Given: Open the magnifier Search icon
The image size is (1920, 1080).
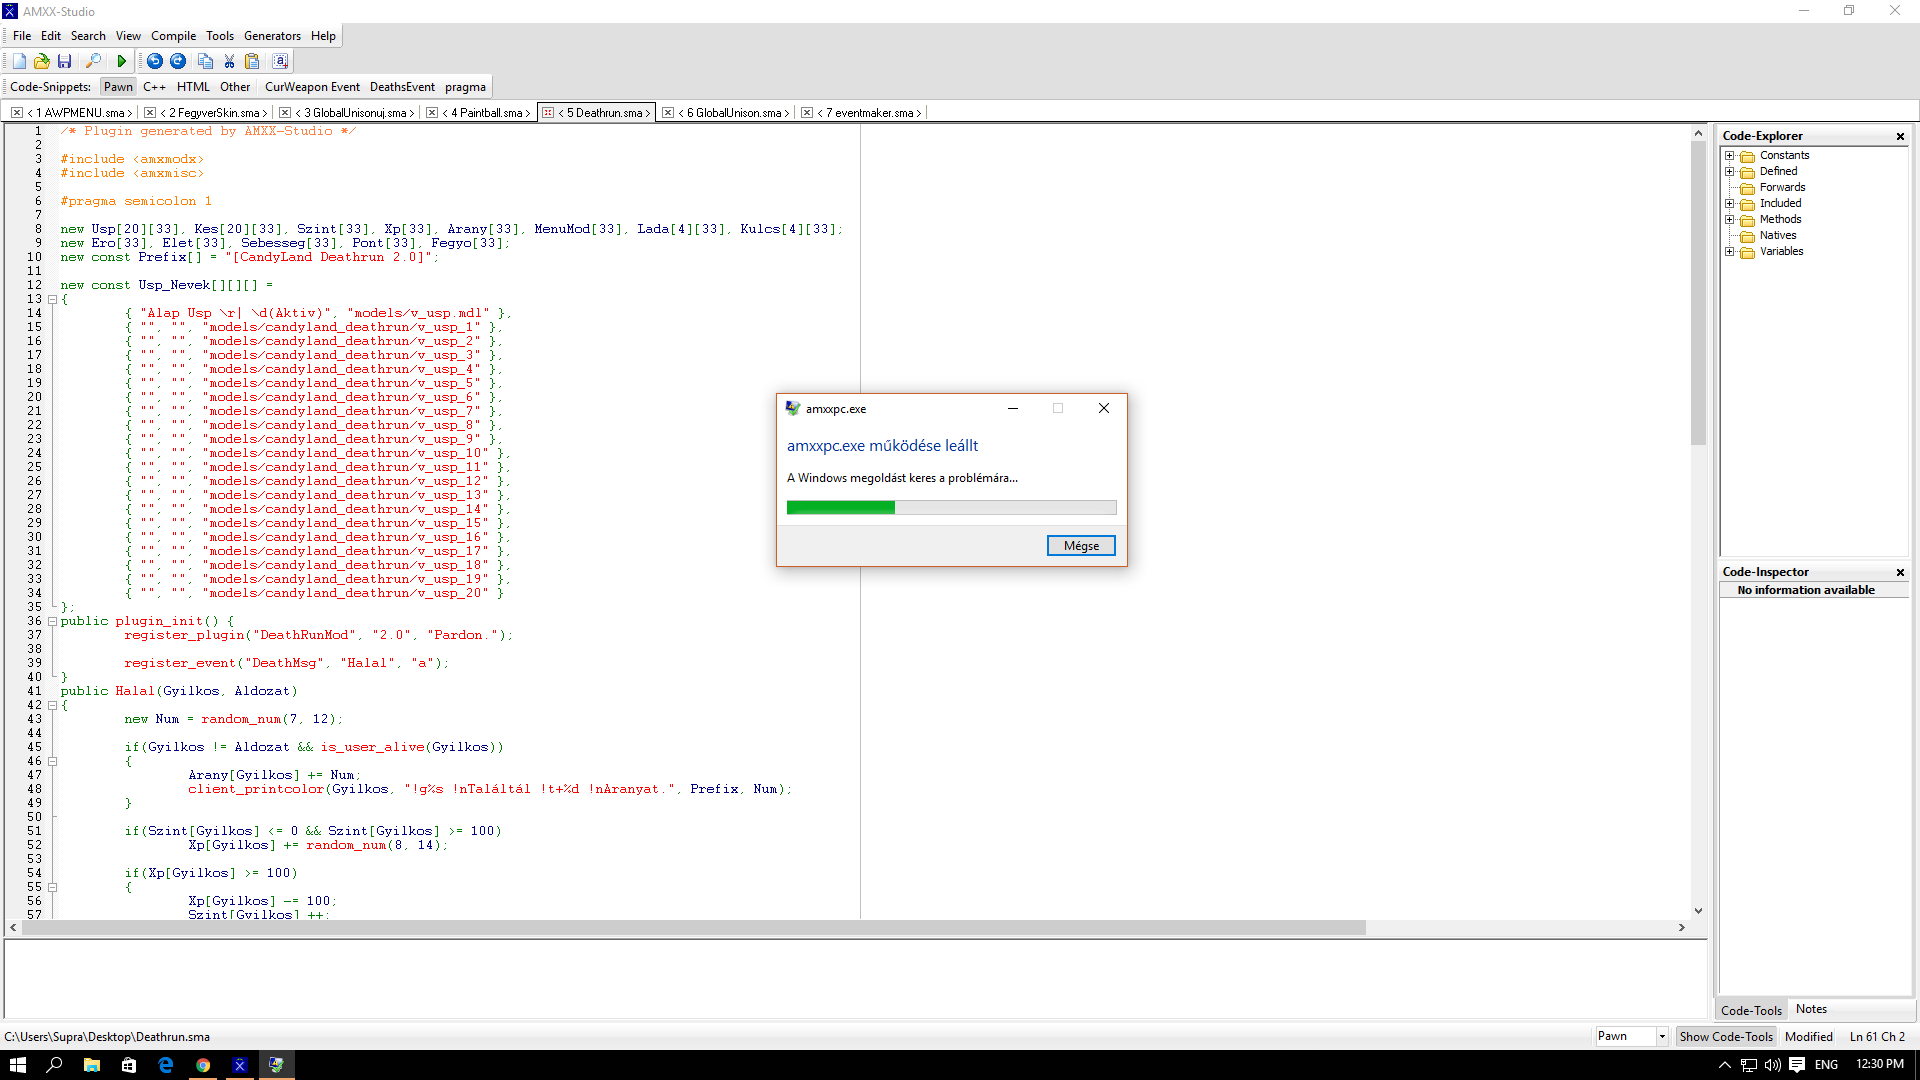Looking at the screenshot, I should pyautogui.click(x=93, y=62).
